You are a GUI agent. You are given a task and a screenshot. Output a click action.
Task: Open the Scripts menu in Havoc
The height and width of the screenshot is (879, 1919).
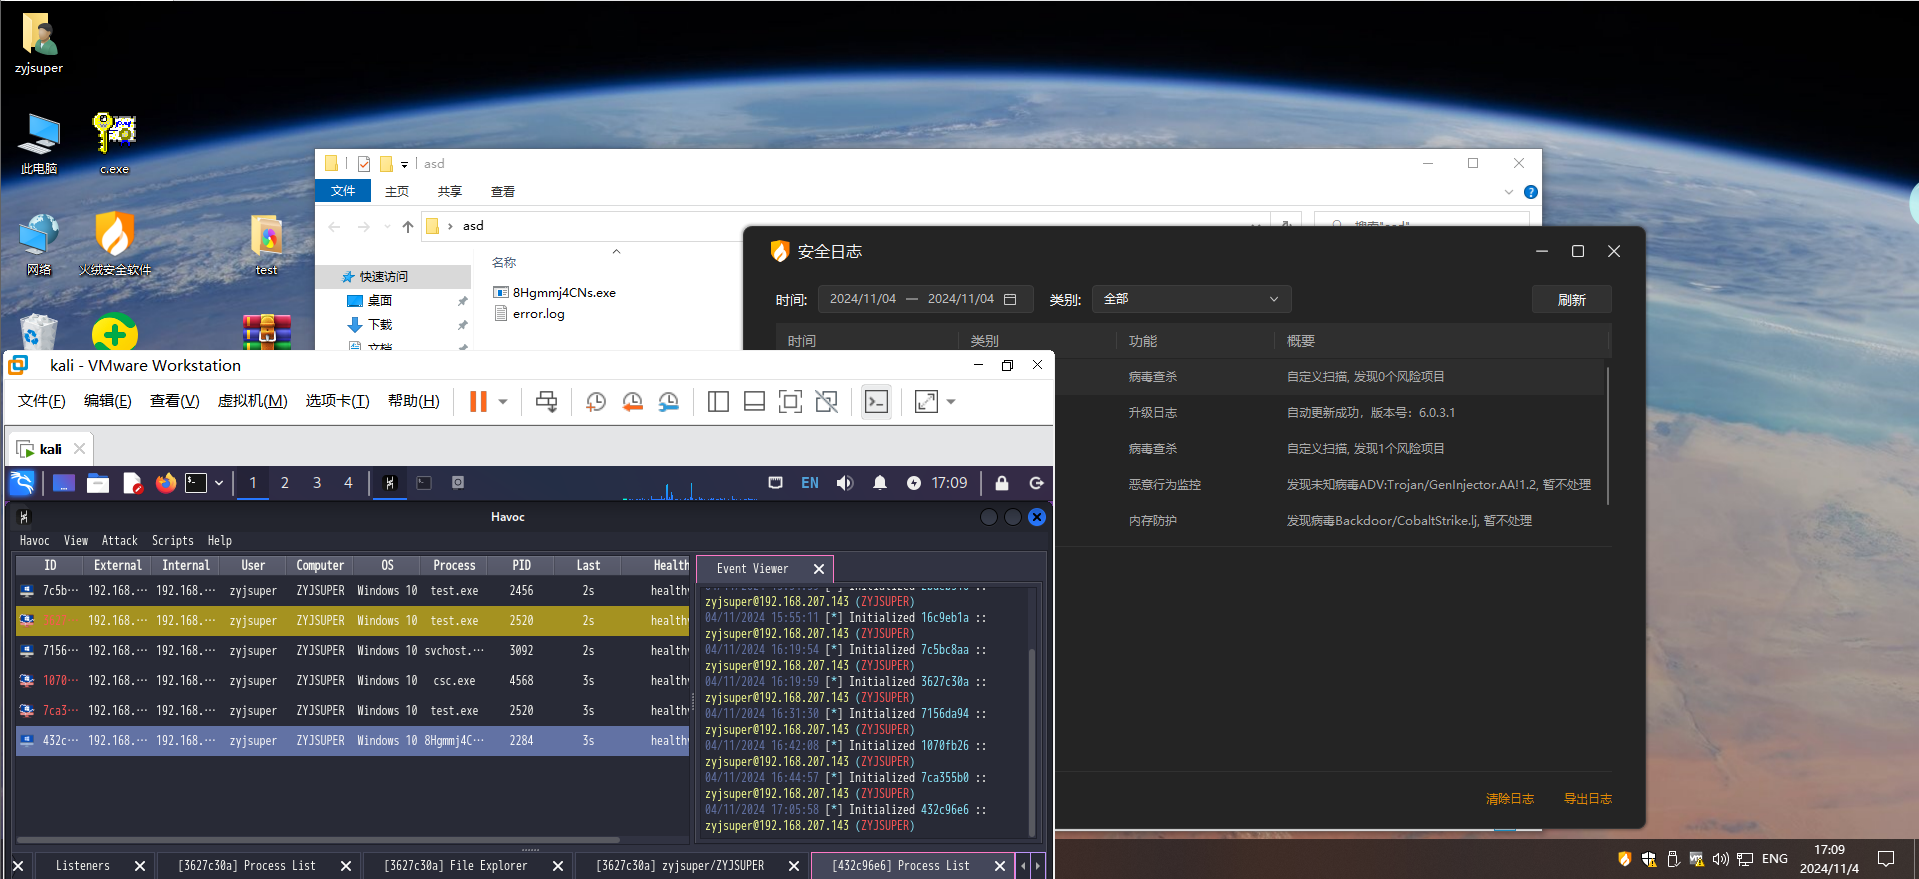tap(173, 541)
